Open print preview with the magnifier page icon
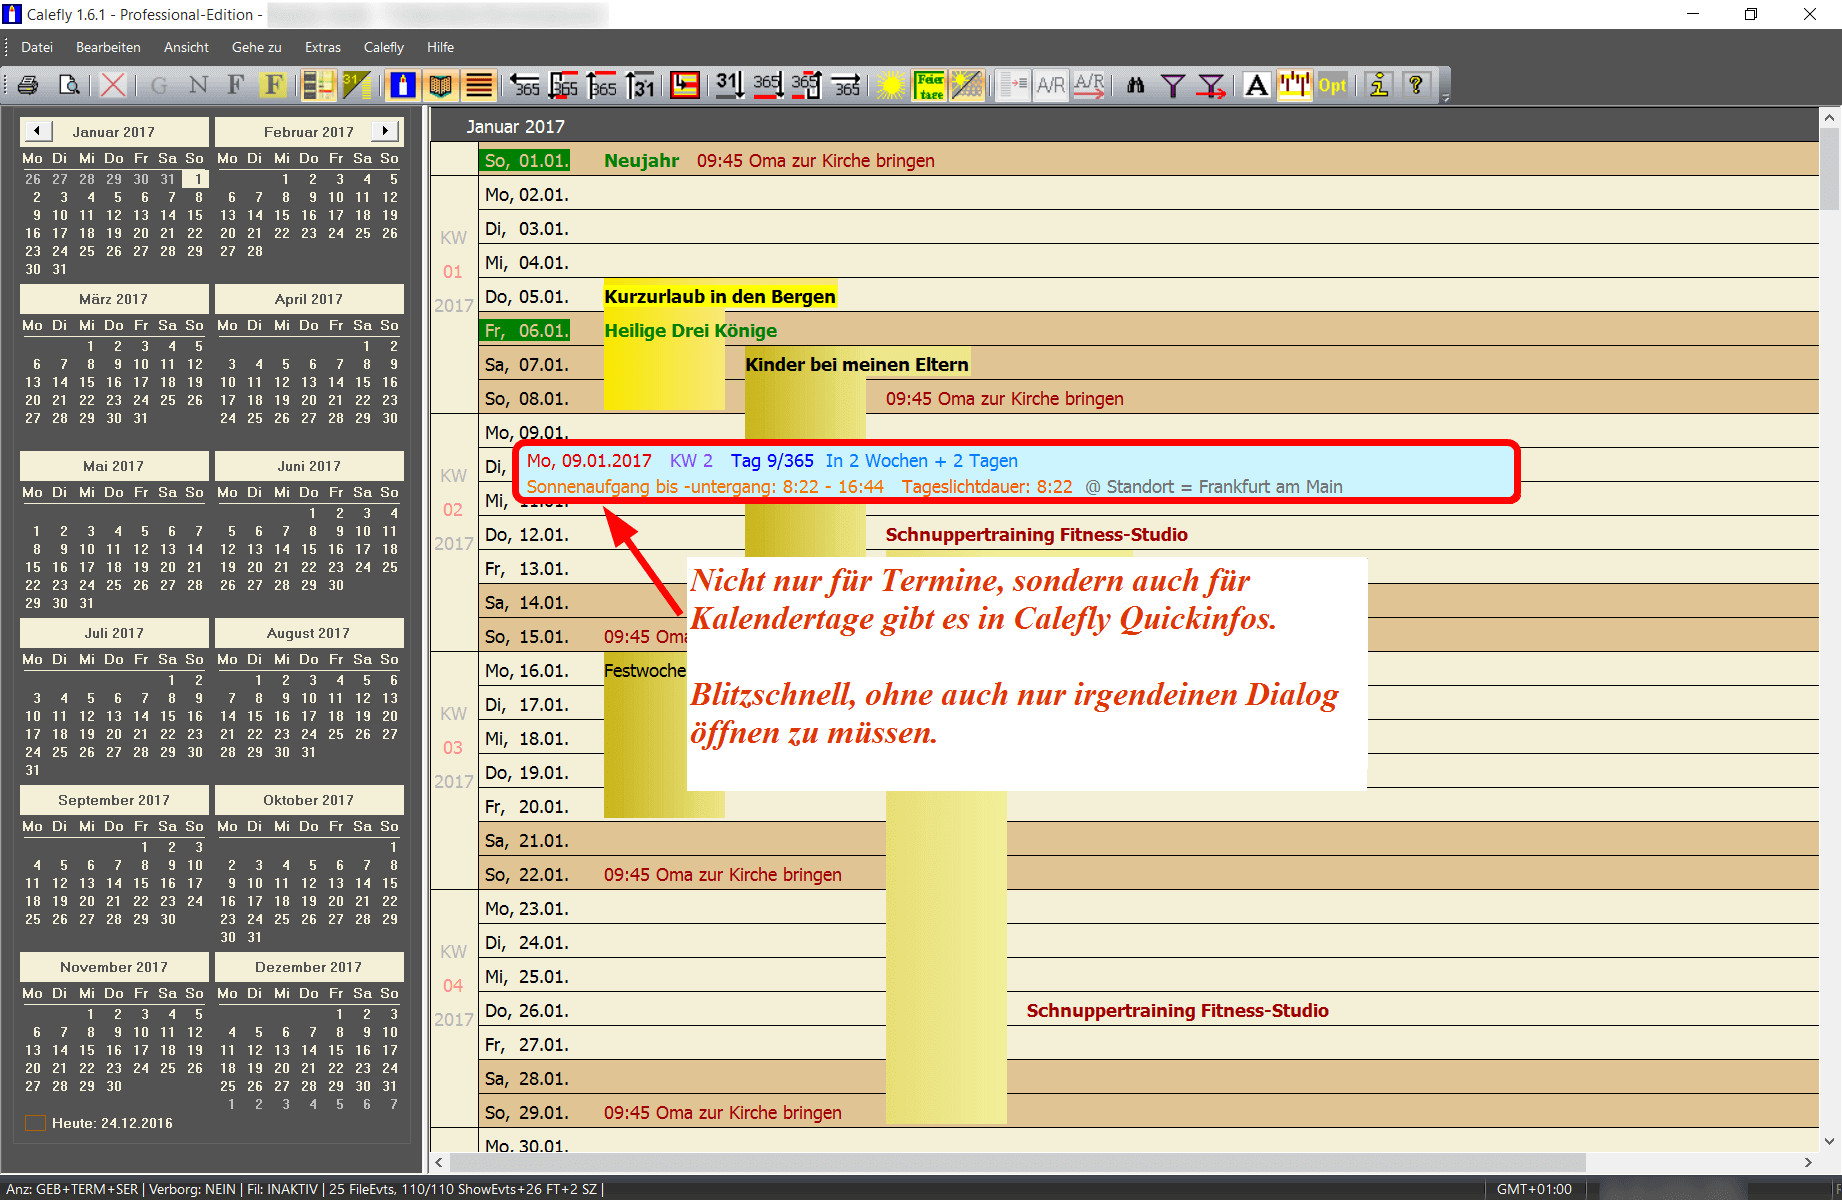 coord(68,85)
